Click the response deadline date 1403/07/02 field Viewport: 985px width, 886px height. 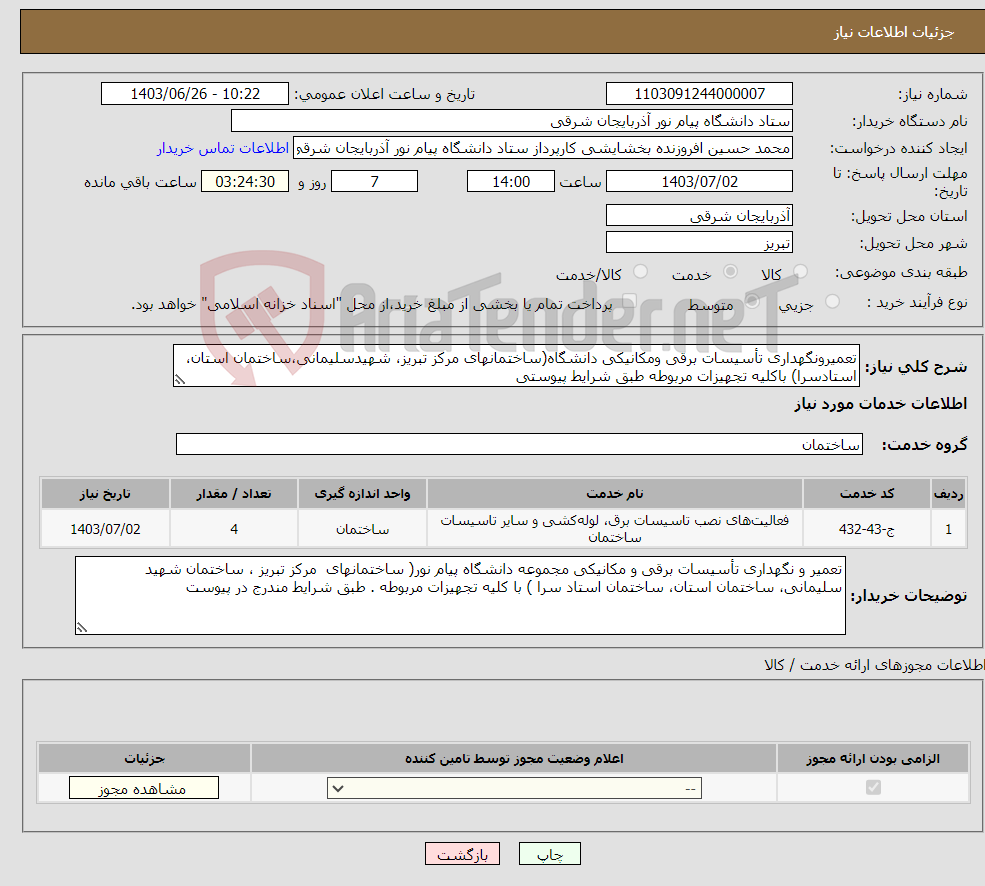[x=699, y=182]
